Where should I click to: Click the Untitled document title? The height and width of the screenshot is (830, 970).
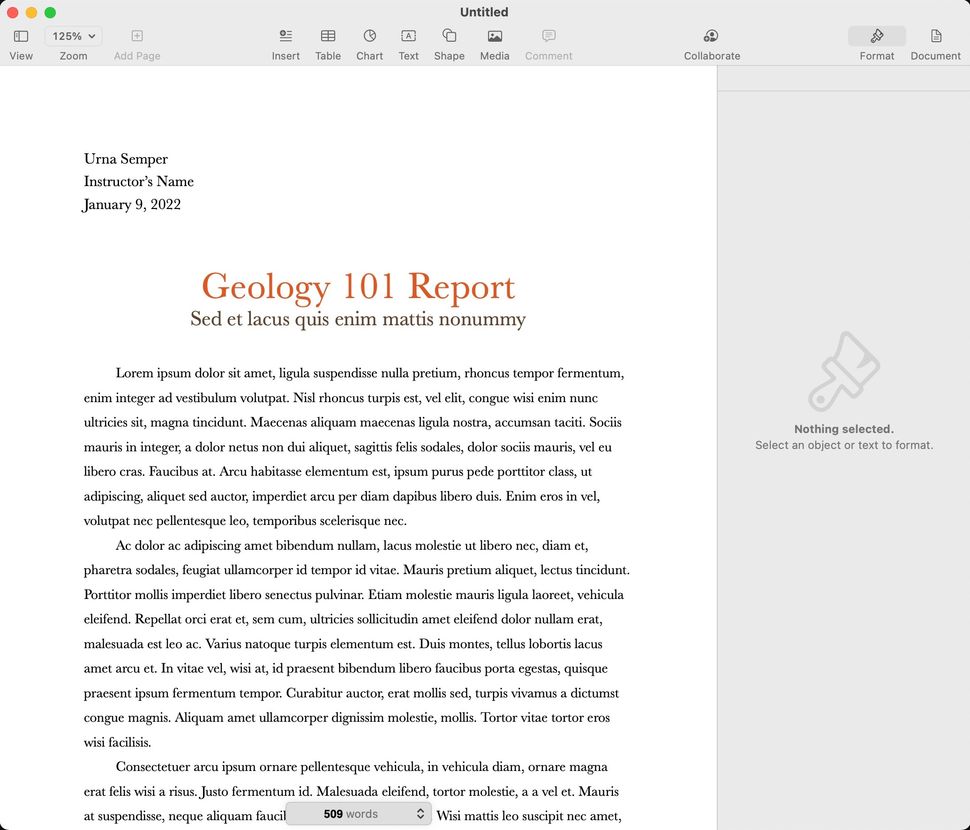click(483, 12)
